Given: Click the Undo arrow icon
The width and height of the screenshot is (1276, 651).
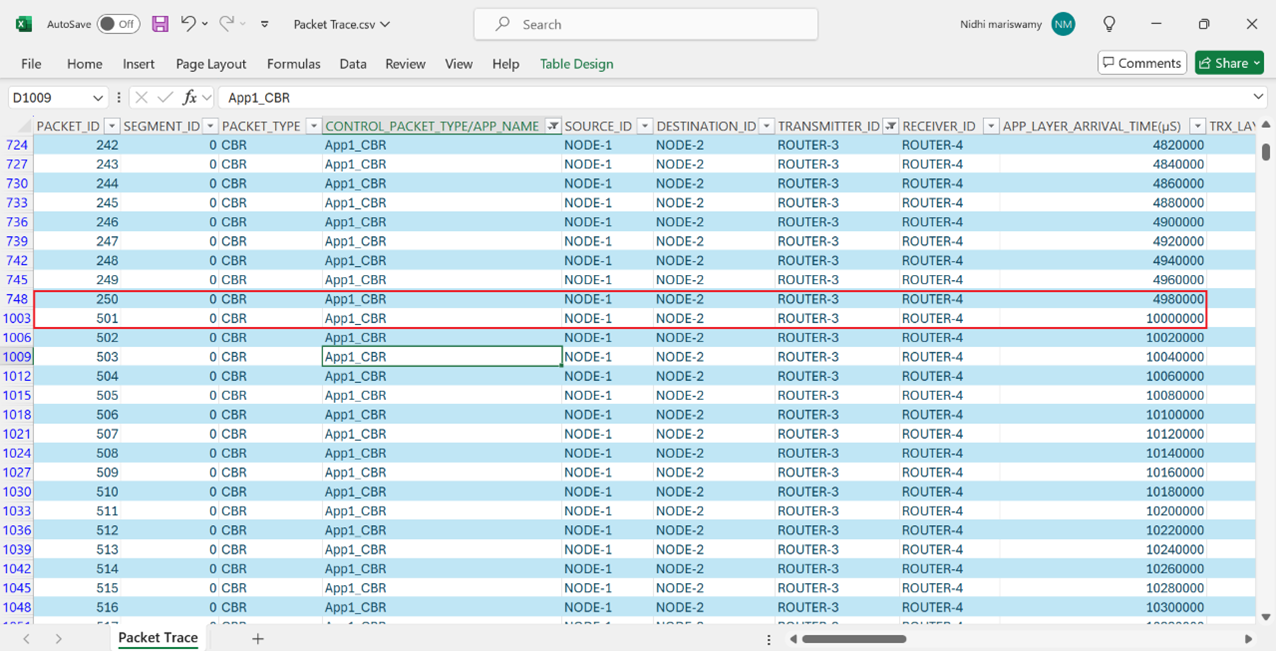Looking at the screenshot, I should [x=187, y=24].
